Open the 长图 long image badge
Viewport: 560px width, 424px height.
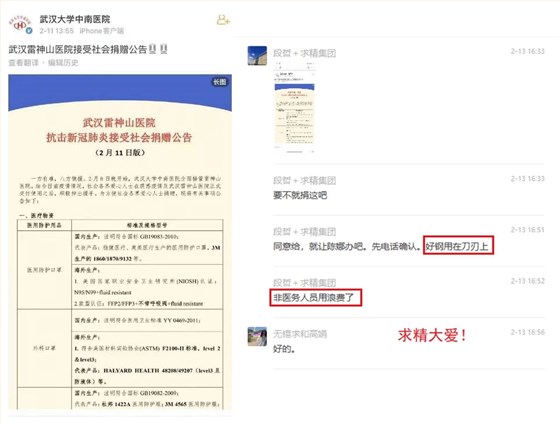(x=220, y=82)
